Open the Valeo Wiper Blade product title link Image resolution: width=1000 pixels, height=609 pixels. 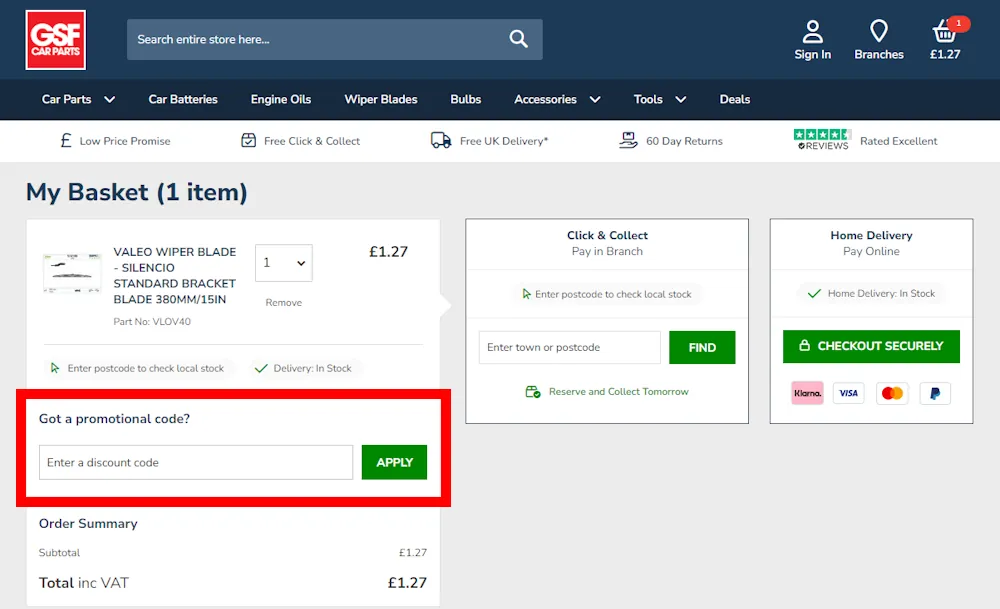pos(175,275)
